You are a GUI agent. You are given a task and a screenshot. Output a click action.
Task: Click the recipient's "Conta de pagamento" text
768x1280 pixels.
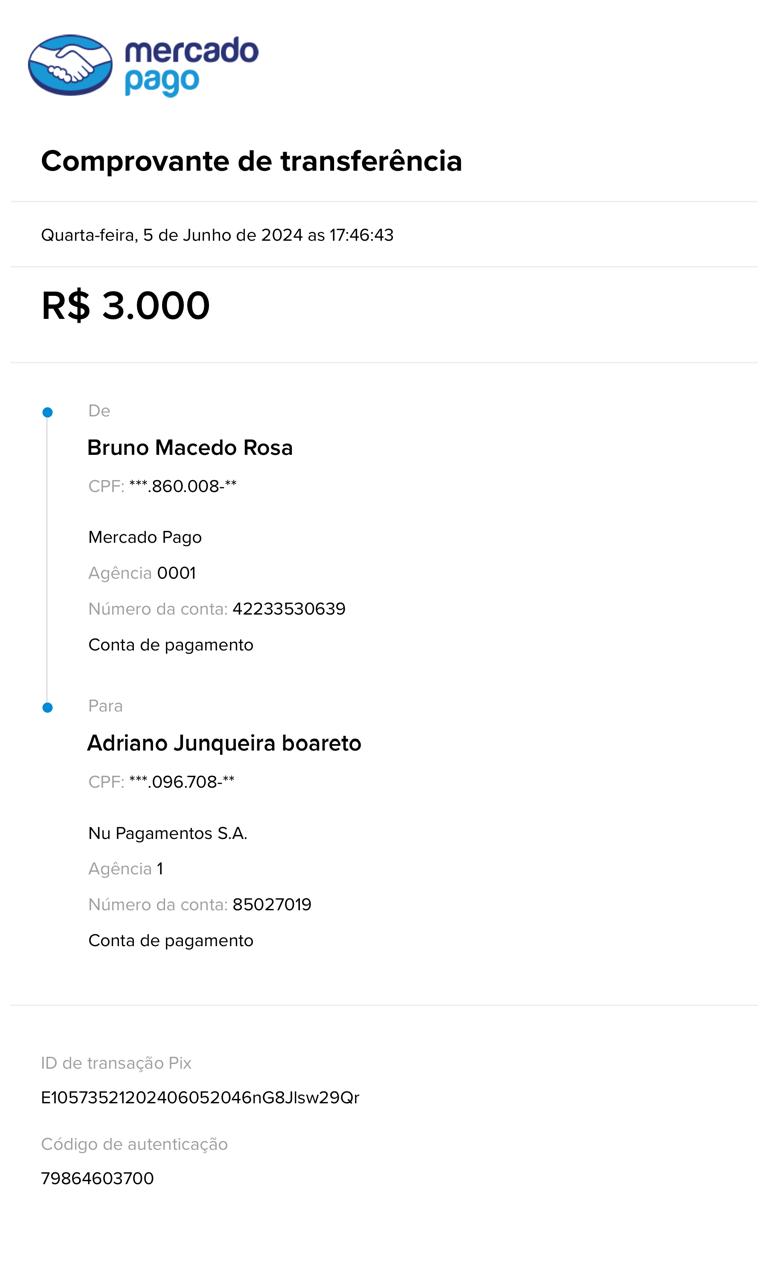(x=170, y=940)
